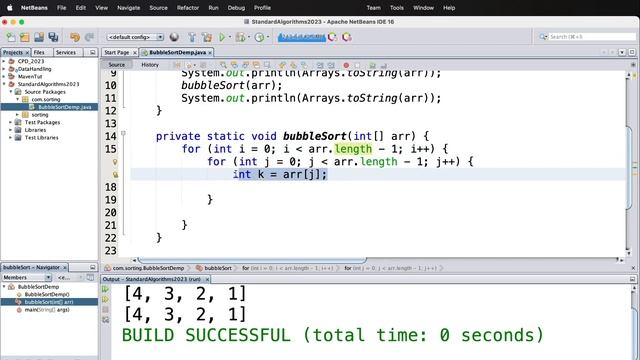Screen dimensions: 640x360
Task: Click the New Project toolbar icon
Action: point(24,37)
